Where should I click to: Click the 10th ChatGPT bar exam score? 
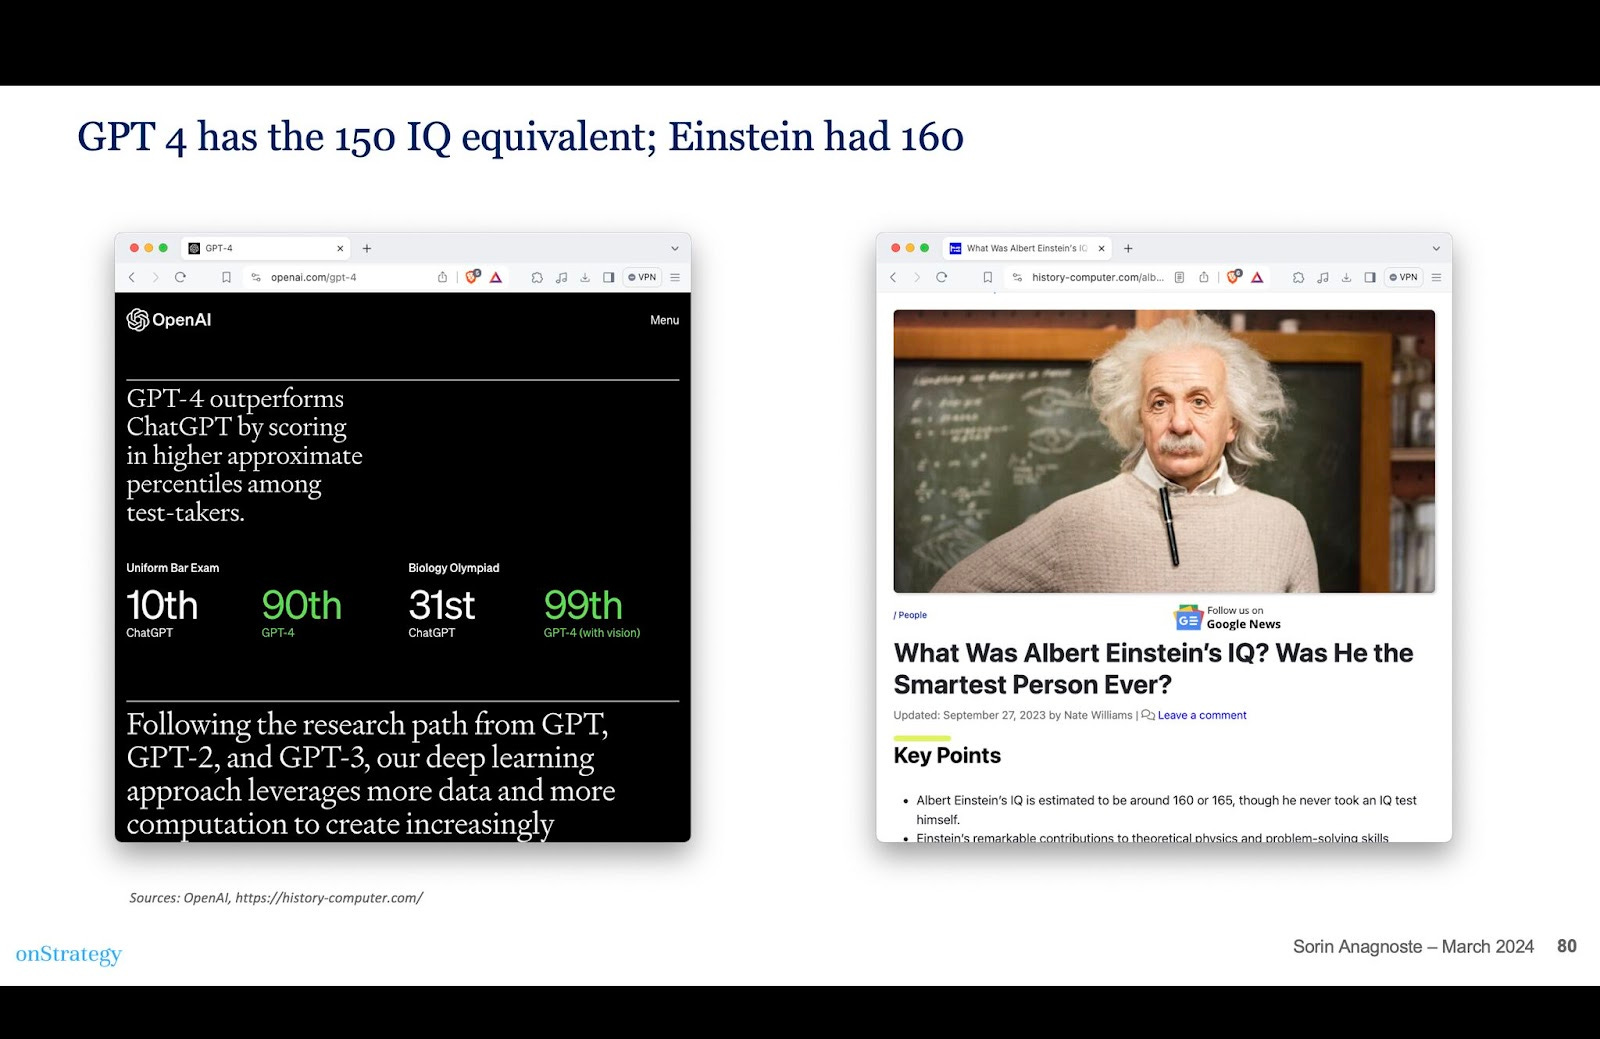pos(162,606)
